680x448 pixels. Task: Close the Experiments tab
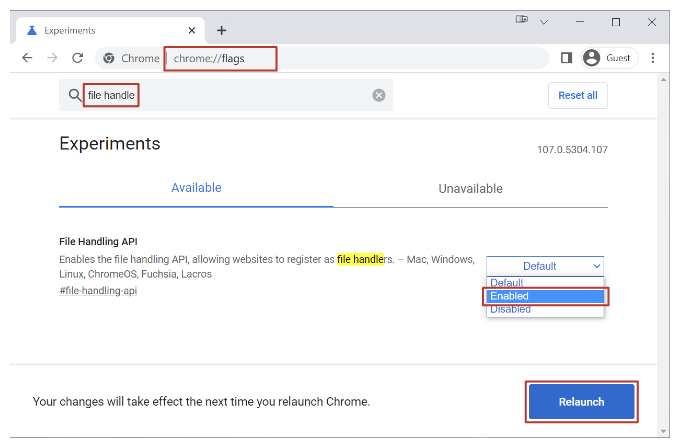click(x=192, y=30)
